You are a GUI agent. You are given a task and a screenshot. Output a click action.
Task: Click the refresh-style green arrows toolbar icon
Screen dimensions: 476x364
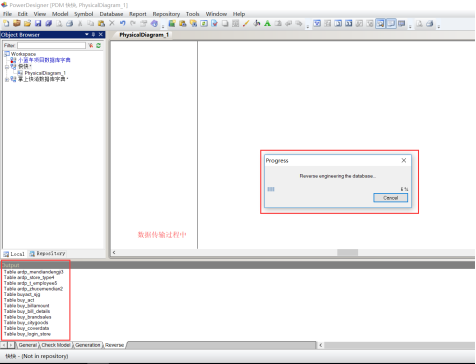(x=204, y=23)
